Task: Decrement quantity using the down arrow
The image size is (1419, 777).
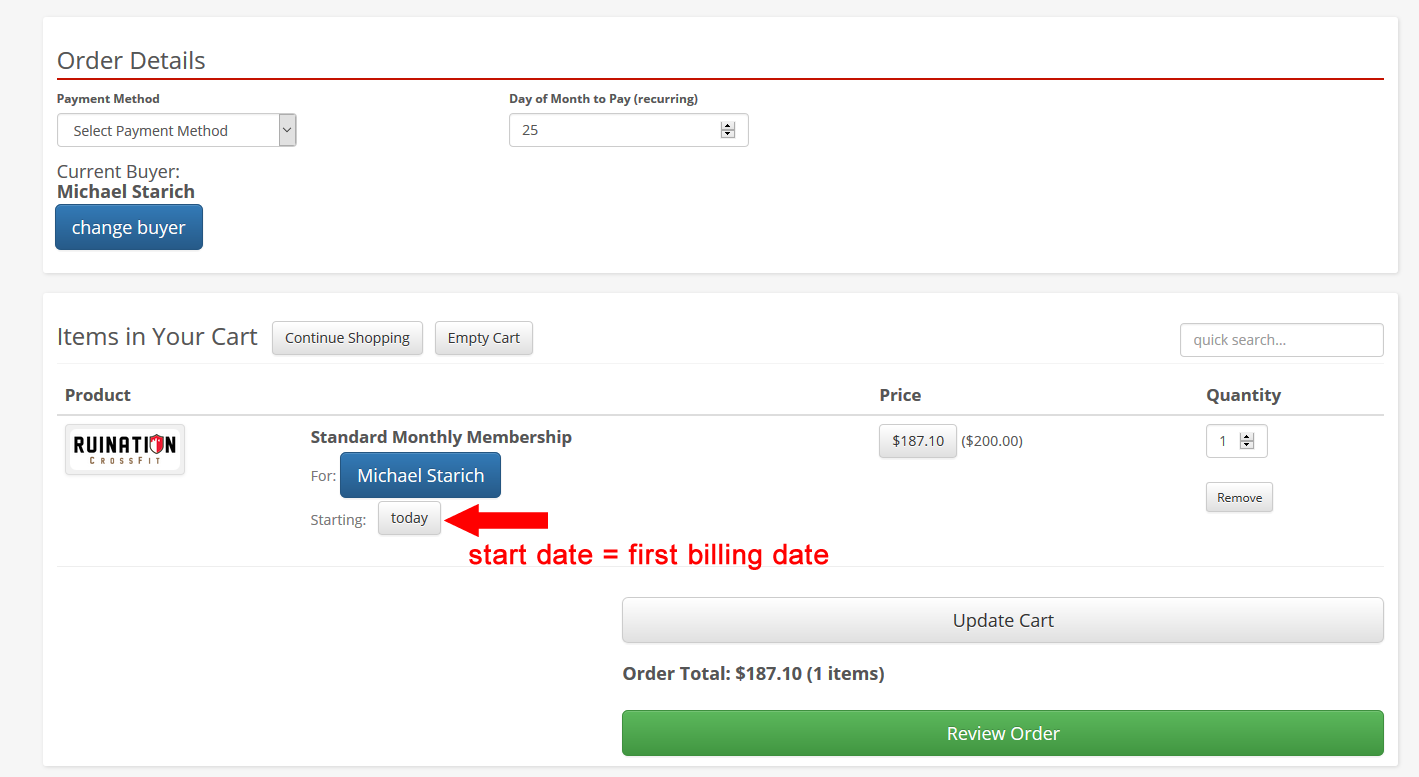Action: 1247,446
